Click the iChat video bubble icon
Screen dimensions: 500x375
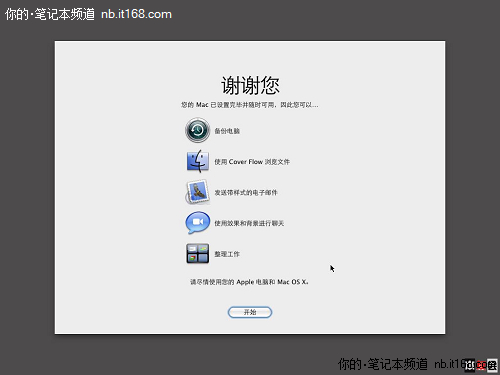(198, 223)
